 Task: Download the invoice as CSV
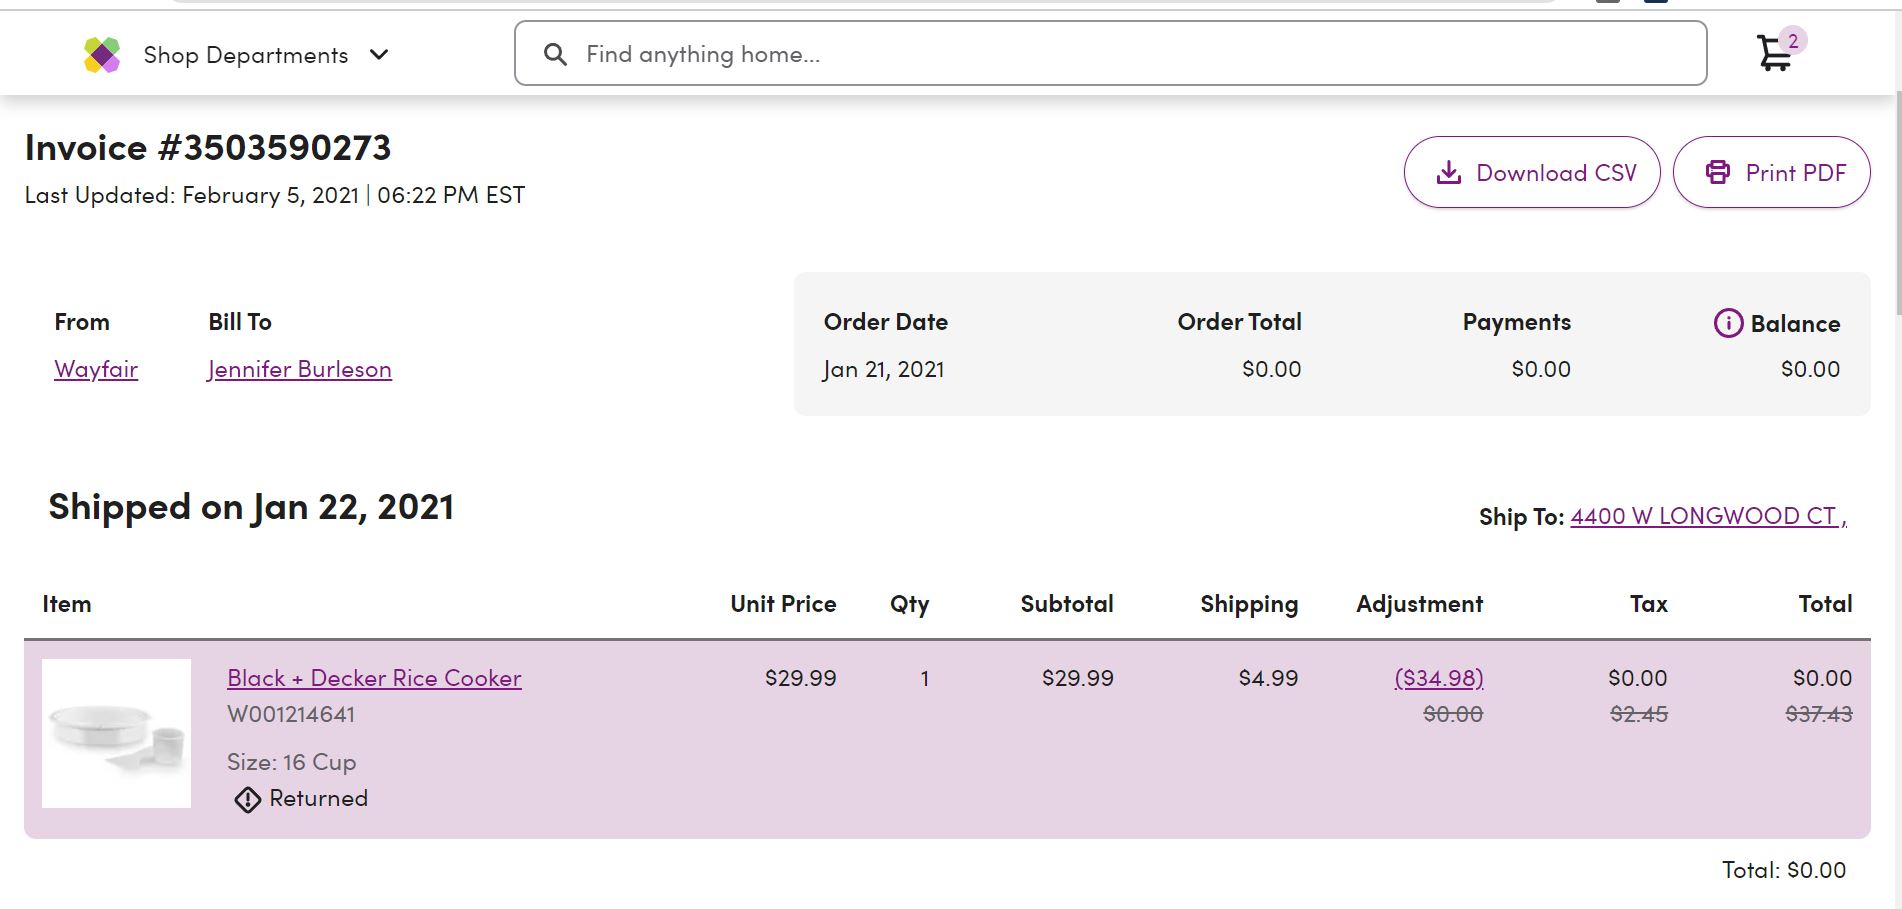1532,172
